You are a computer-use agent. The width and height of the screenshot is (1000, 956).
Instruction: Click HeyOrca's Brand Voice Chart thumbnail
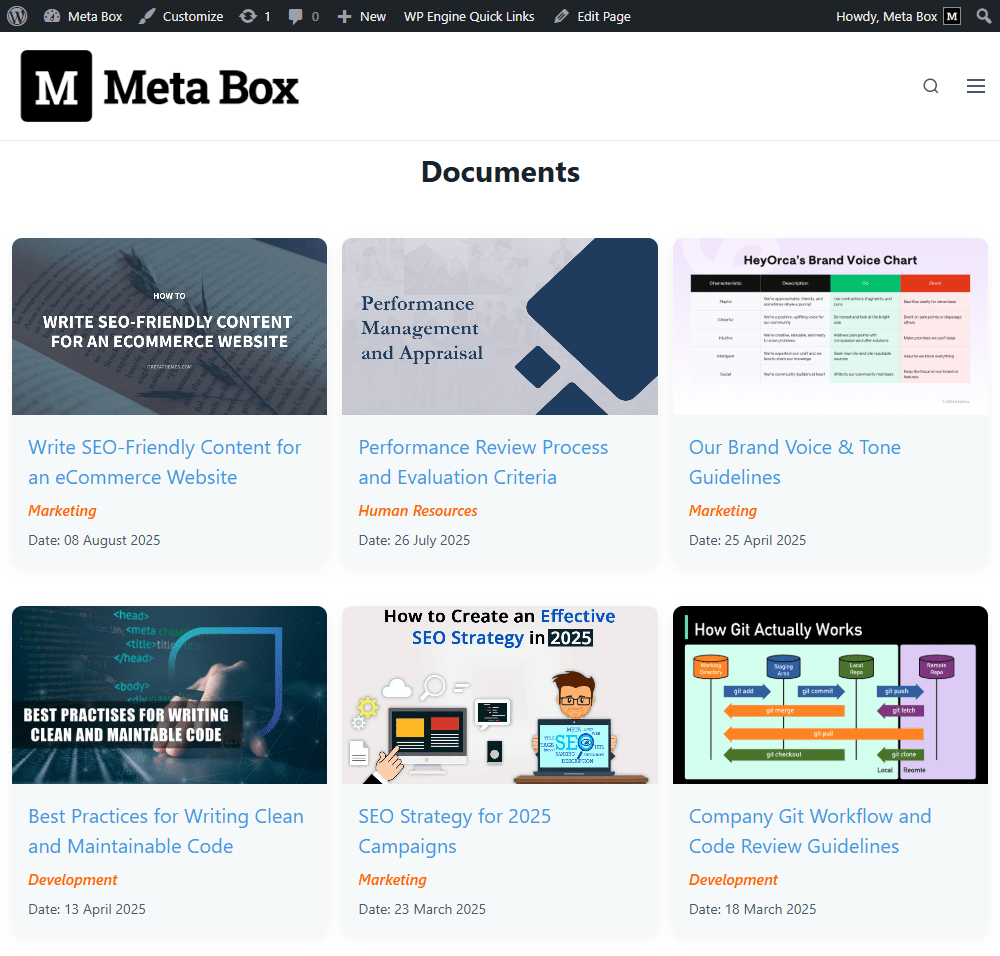[830, 326]
